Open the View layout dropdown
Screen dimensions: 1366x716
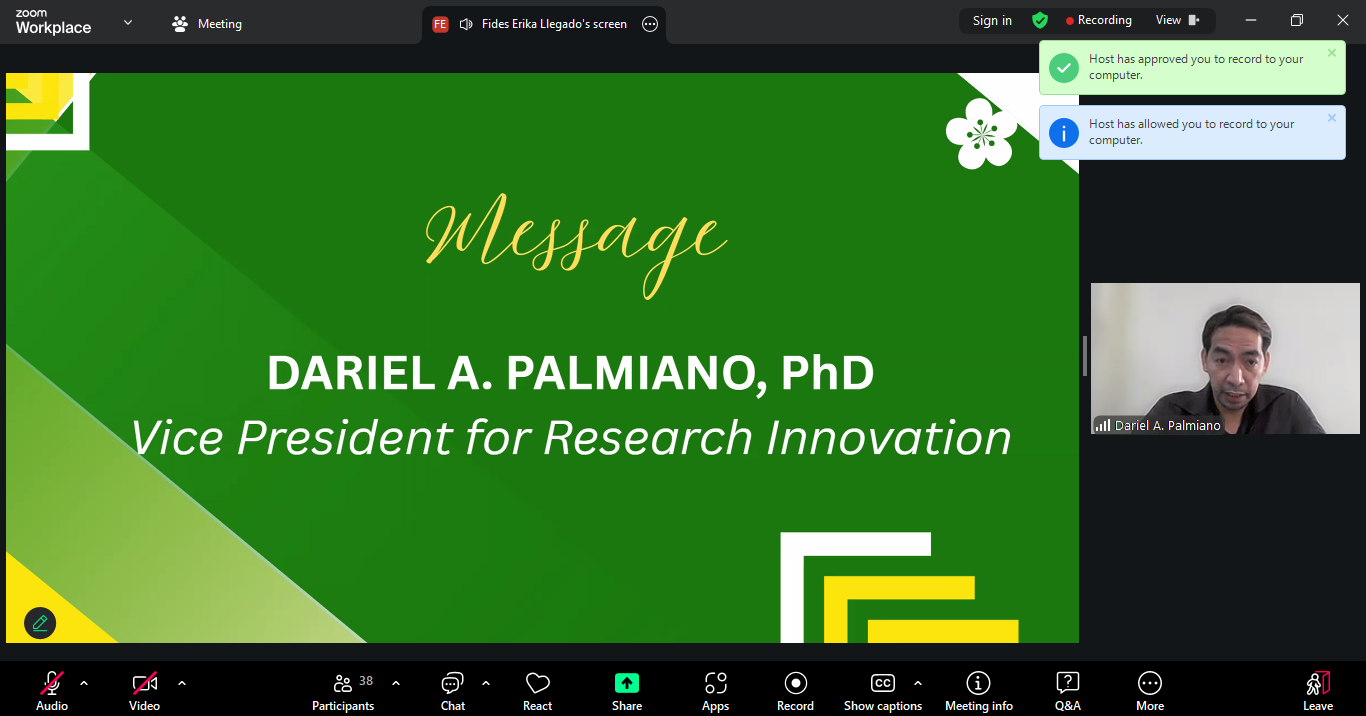point(1177,20)
